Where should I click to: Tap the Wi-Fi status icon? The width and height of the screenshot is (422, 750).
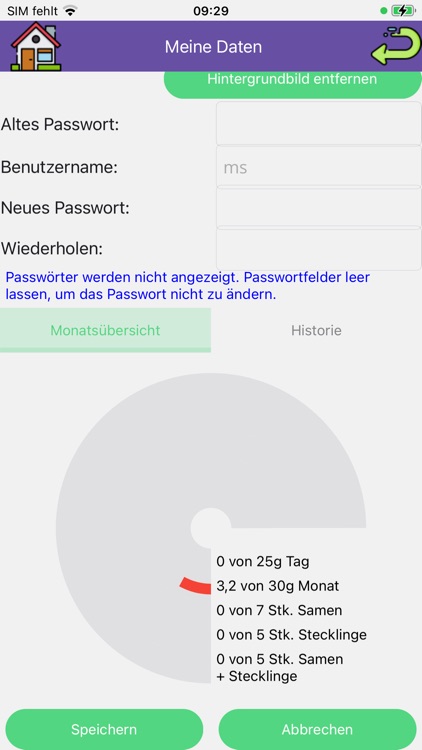(x=71, y=11)
